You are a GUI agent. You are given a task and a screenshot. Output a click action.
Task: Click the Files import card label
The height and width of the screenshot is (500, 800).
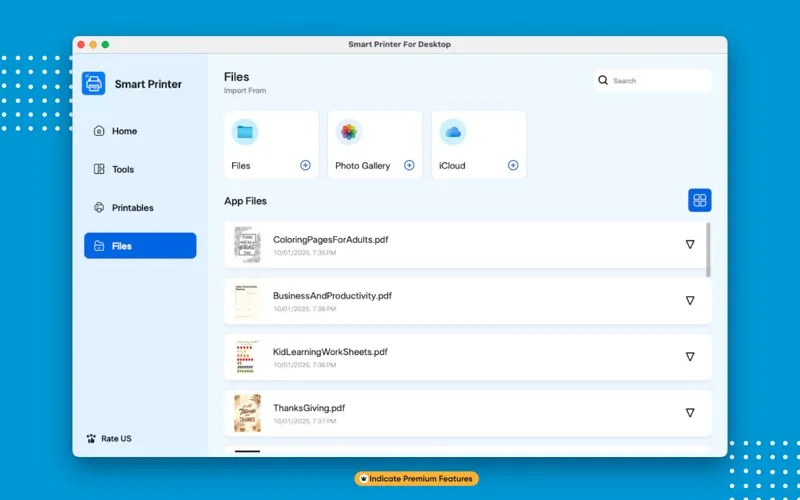[241, 166]
